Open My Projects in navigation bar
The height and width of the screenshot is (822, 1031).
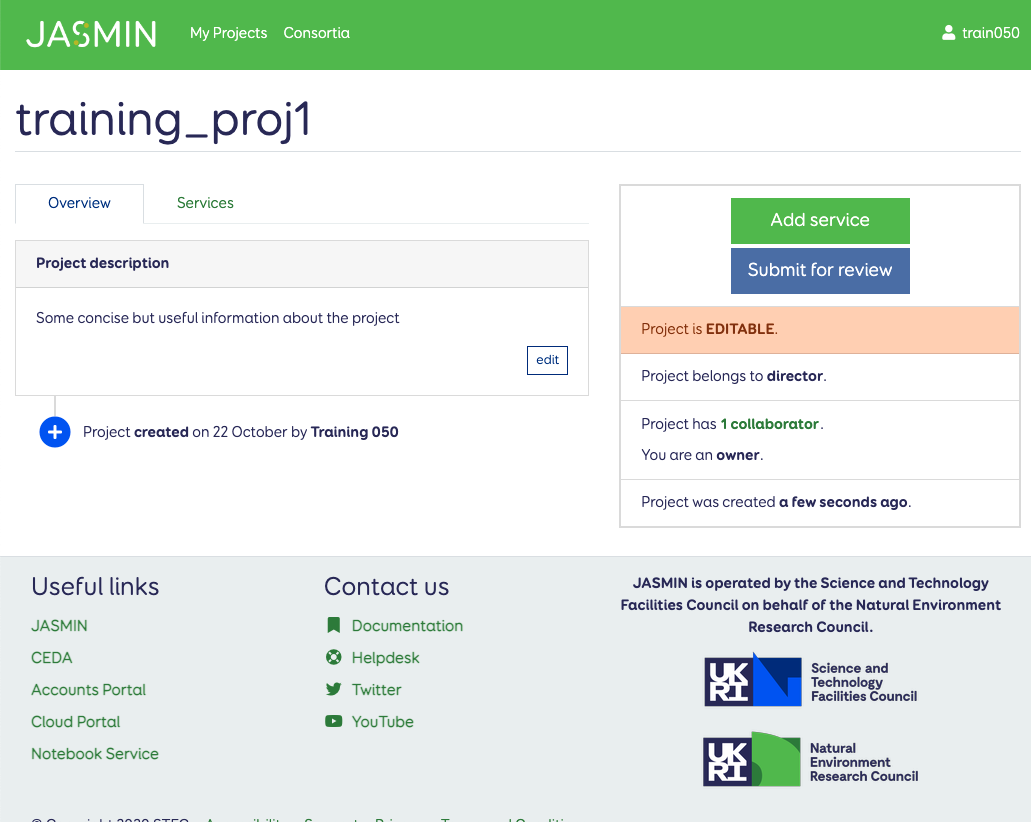[x=228, y=33]
